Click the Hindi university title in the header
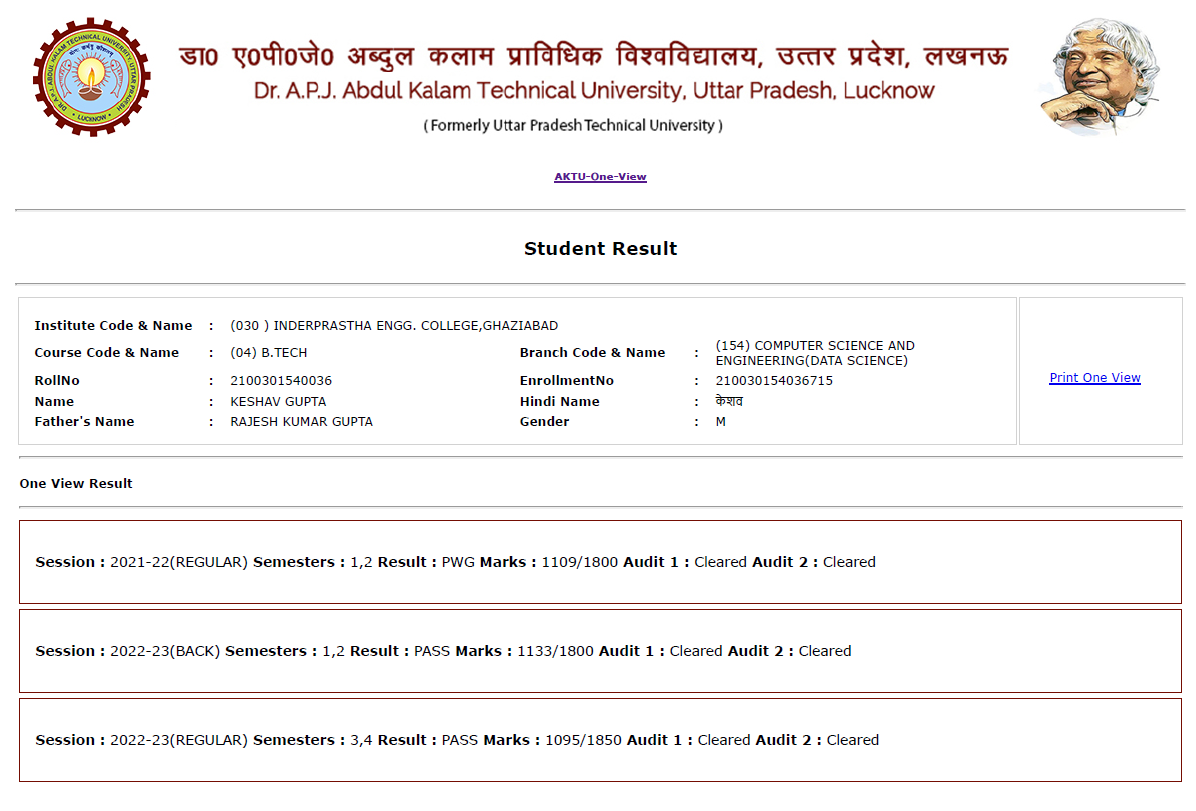The width and height of the screenshot is (1196, 811). tap(594, 56)
